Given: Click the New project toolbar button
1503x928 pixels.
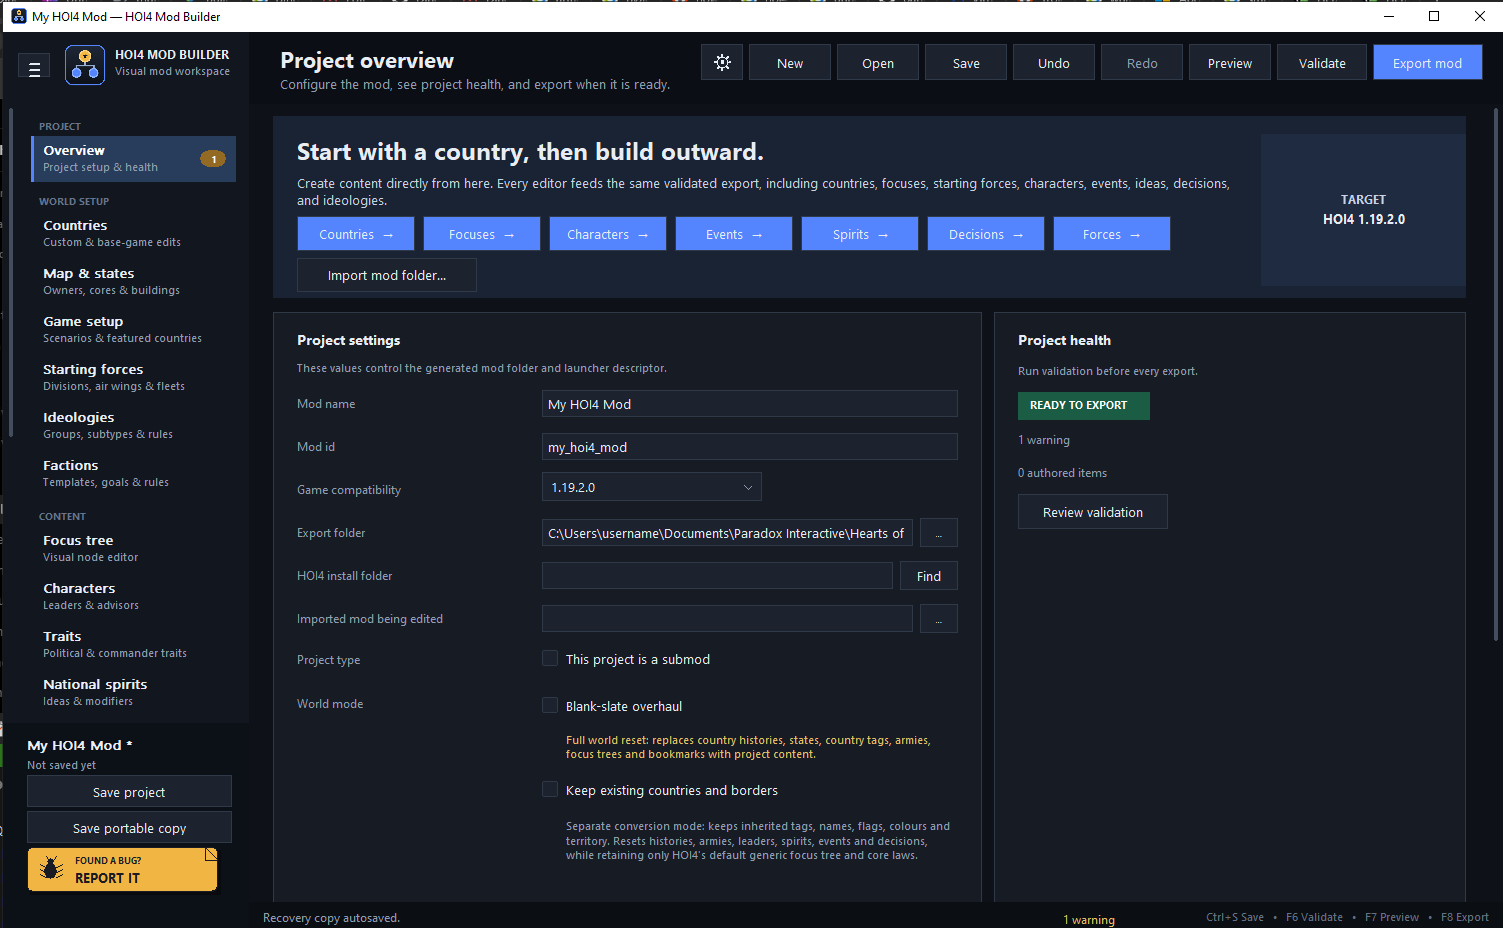Looking at the screenshot, I should pos(790,63).
